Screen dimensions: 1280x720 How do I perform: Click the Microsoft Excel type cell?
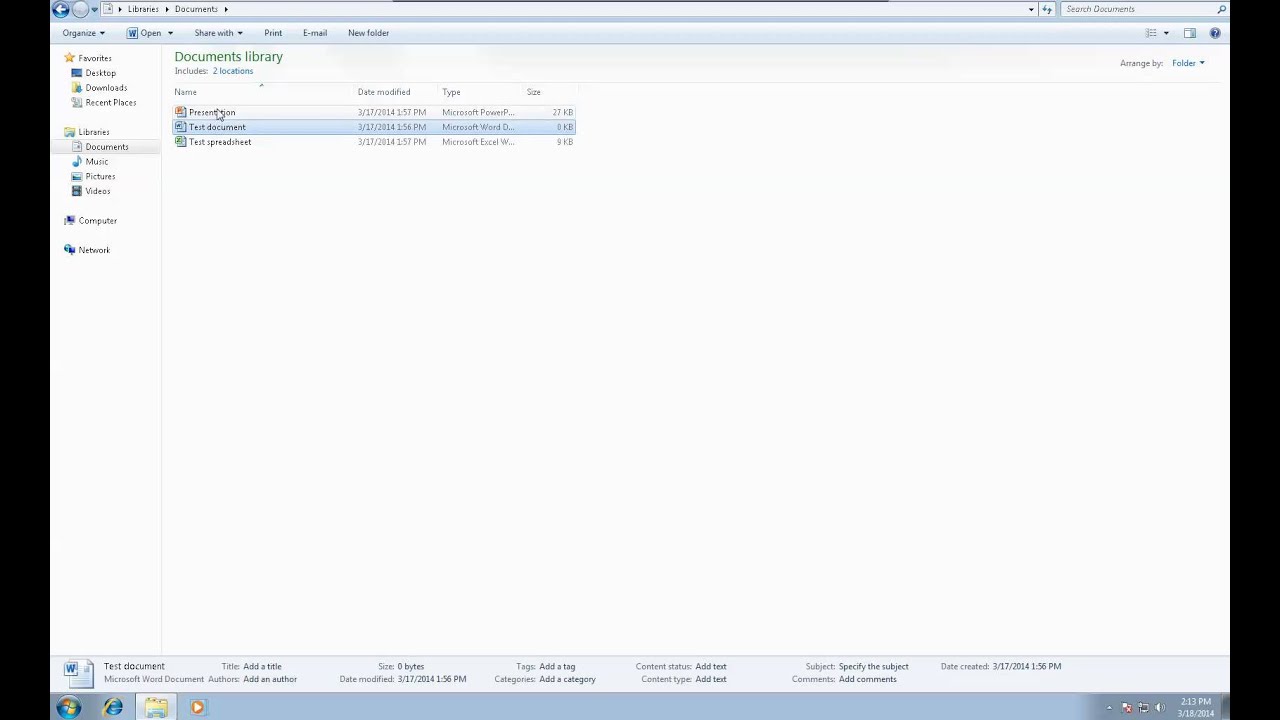pyautogui.click(x=478, y=142)
